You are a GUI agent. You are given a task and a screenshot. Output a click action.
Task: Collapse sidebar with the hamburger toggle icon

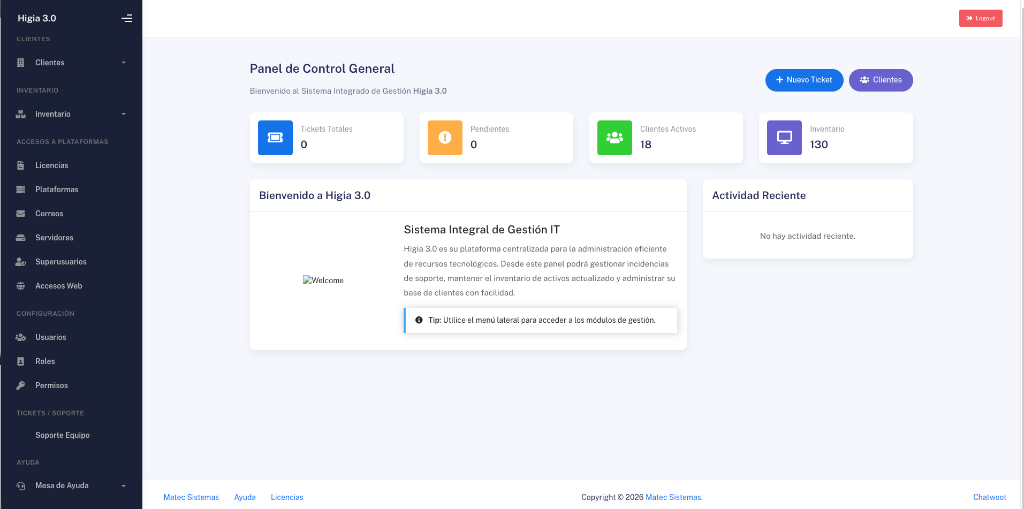[x=126, y=18]
